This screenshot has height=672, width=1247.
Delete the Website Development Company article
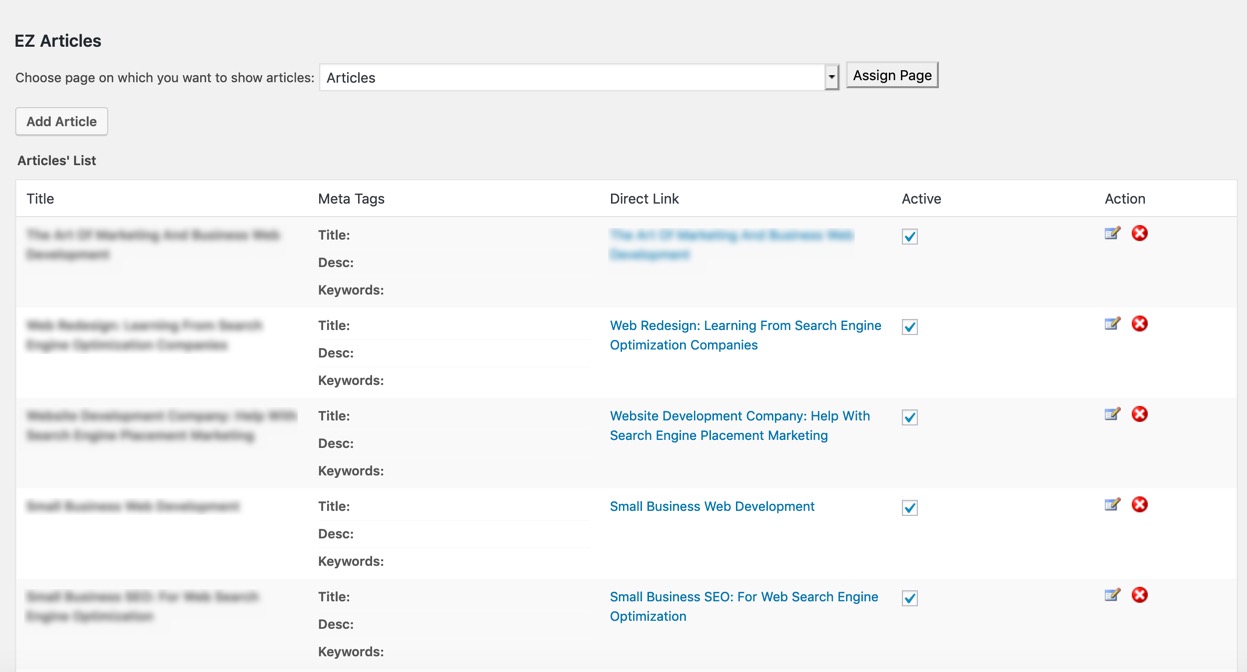[1139, 414]
